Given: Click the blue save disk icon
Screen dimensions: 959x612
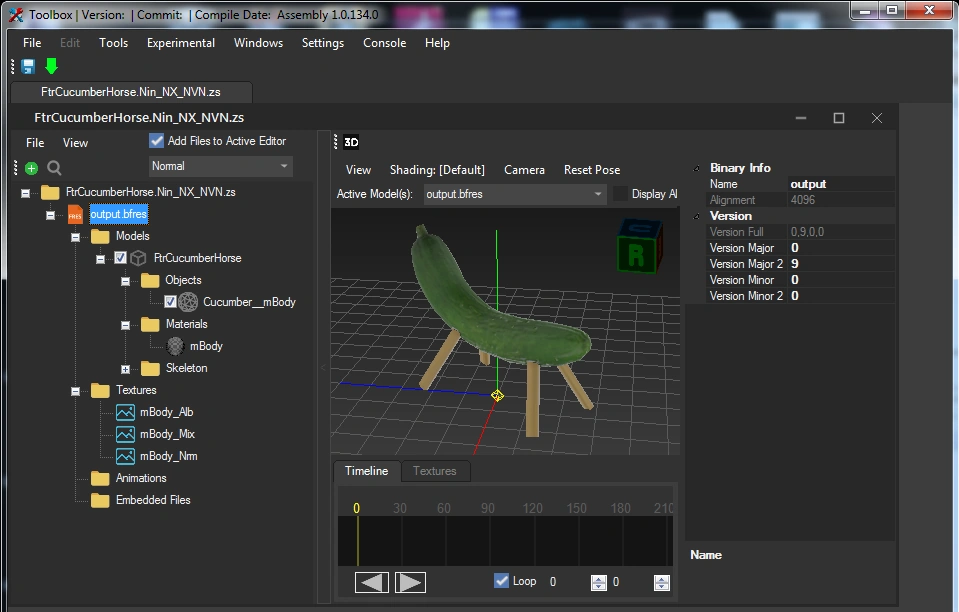Looking at the screenshot, I should click(x=28, y=67).
